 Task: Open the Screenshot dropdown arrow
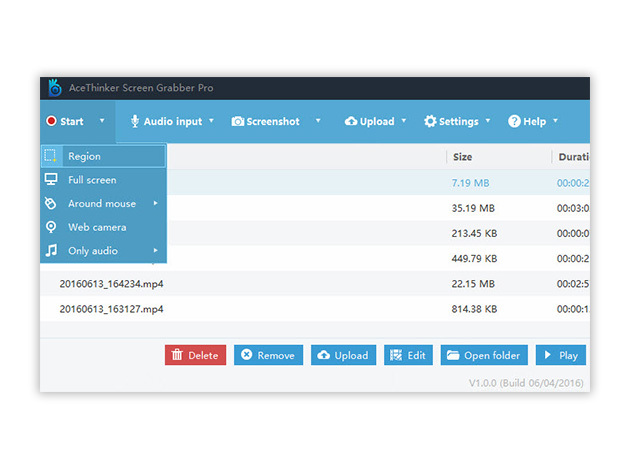tap(318, 120)
